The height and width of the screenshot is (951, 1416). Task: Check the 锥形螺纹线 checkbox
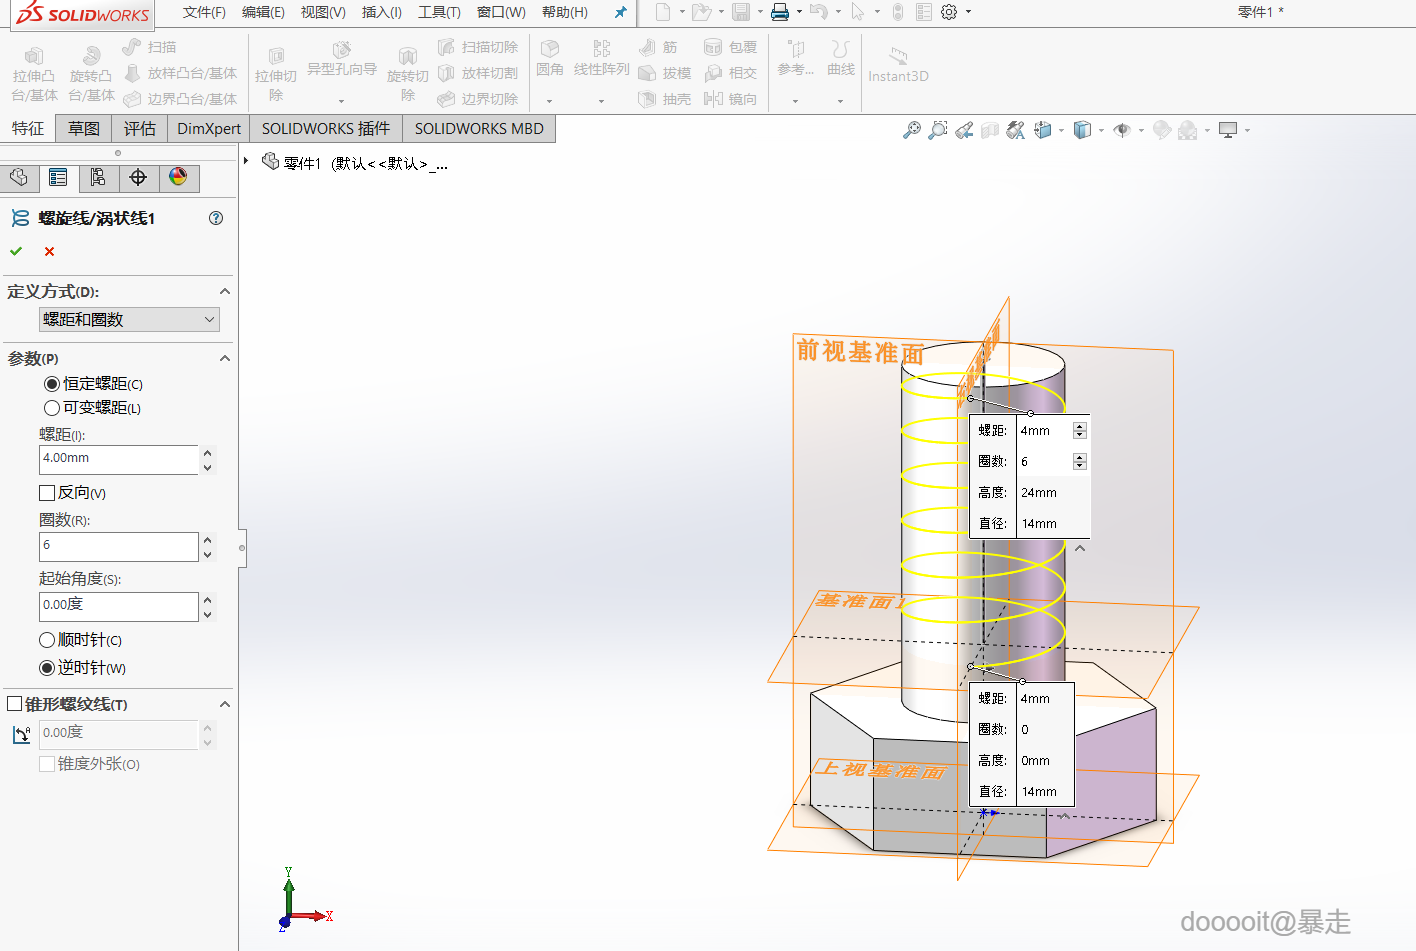(x=15, y=704)
